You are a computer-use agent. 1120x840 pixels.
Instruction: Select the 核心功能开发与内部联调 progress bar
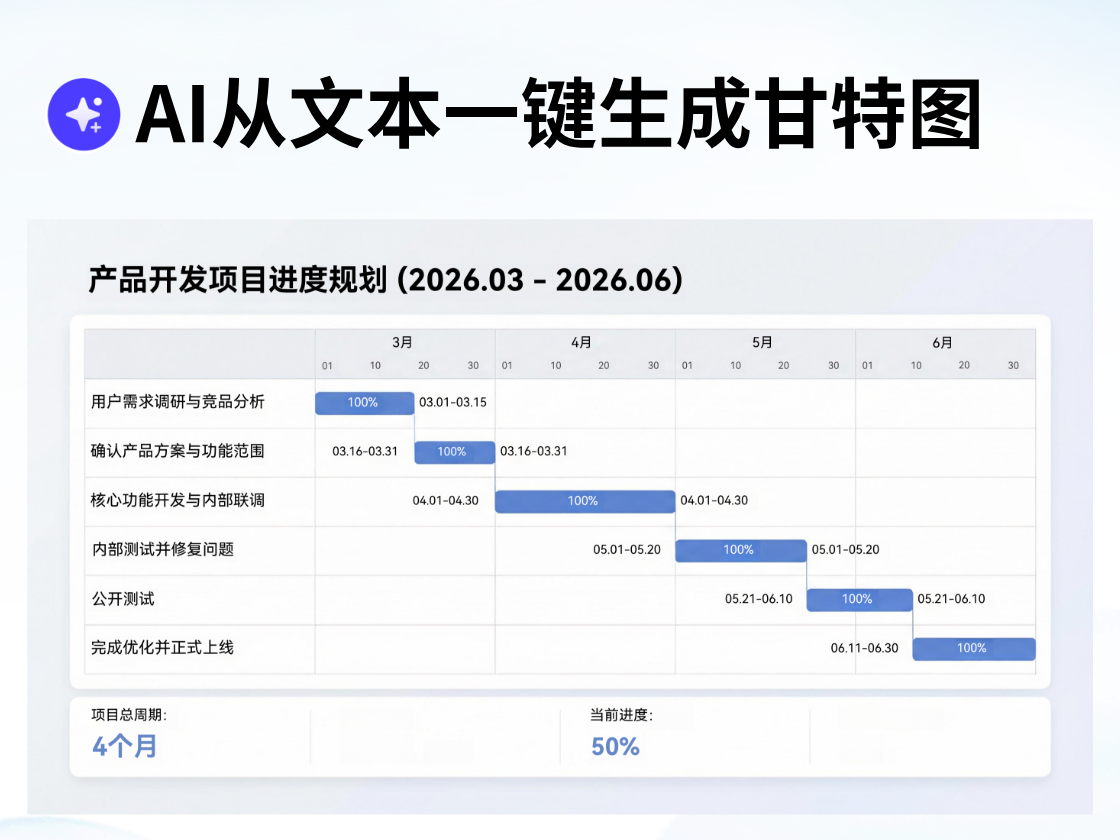click(584, 501)
